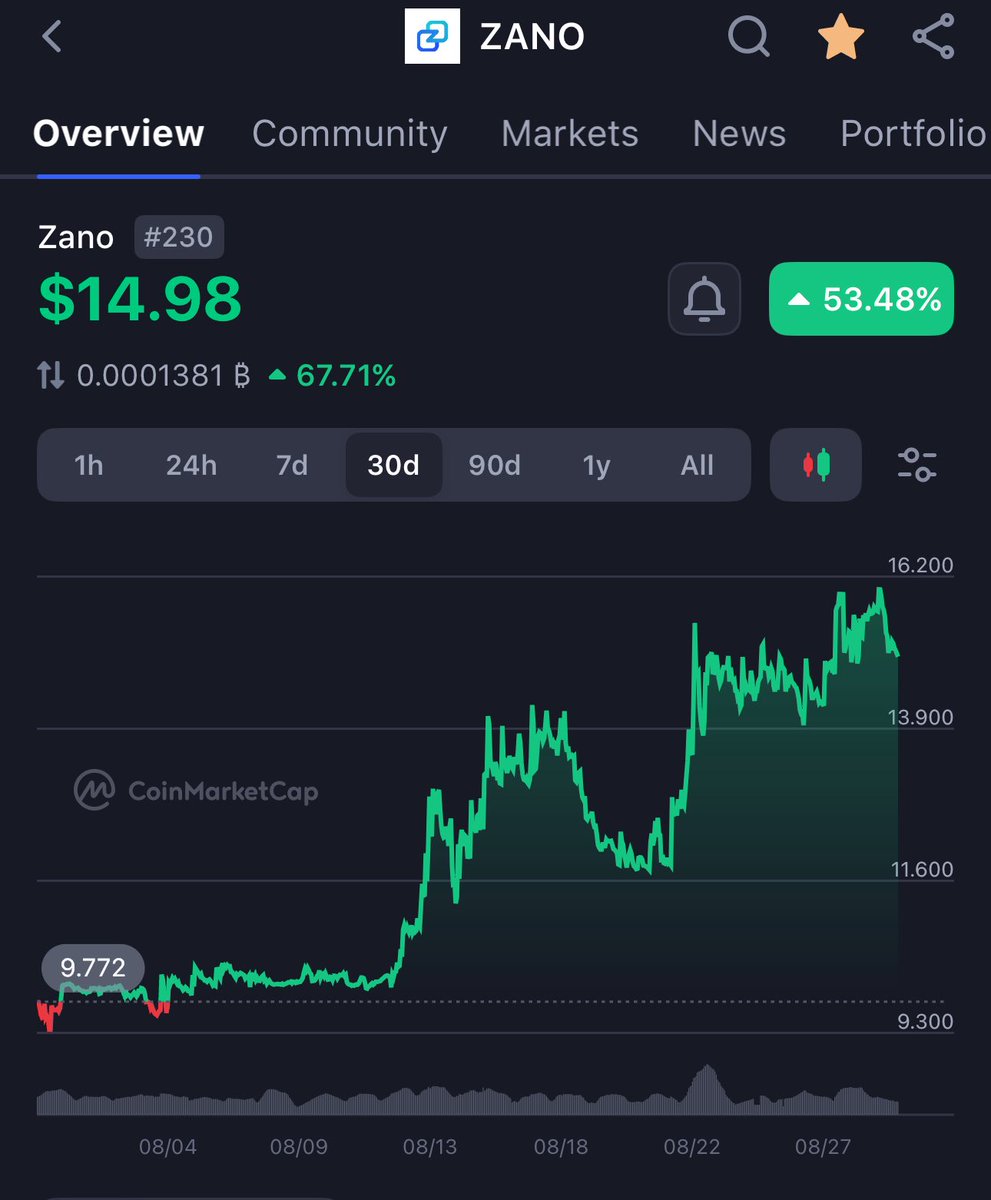Select the 30d chart range

tap(394, 465)
